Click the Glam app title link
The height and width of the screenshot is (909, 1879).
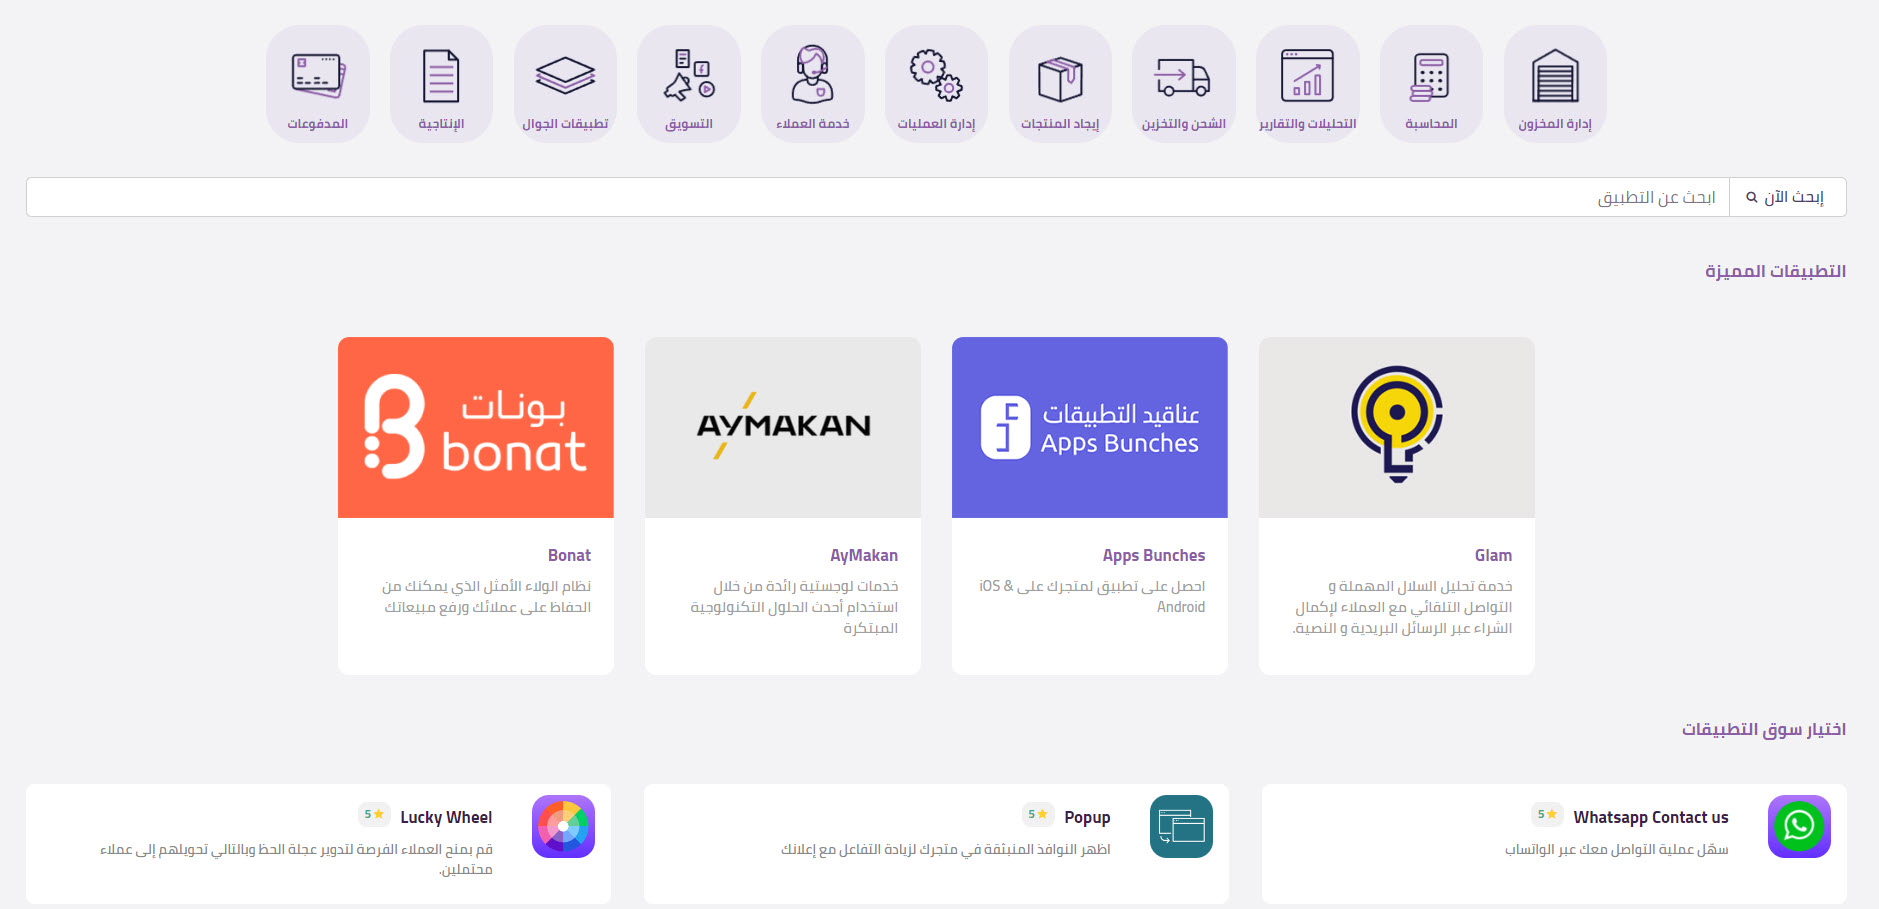(1492, 555)
